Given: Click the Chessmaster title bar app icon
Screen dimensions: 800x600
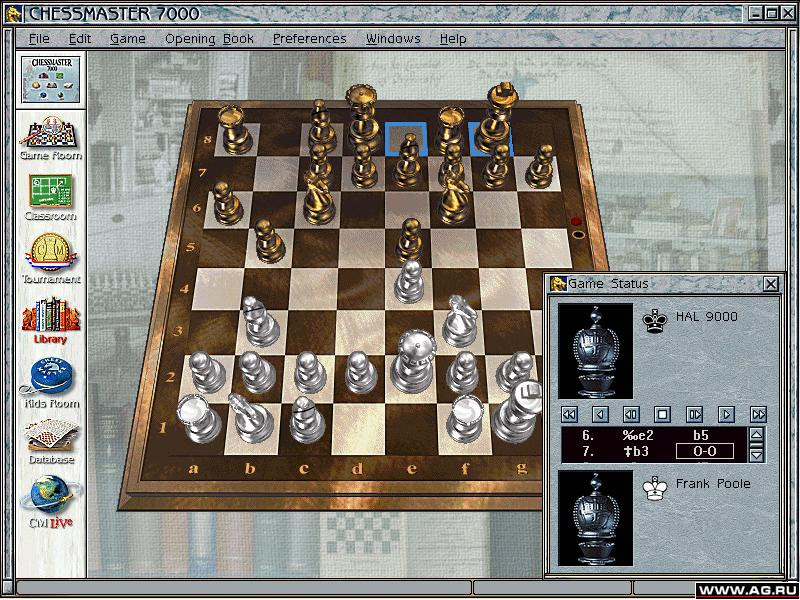Looking at the screenshot, I should click(13, 14).
